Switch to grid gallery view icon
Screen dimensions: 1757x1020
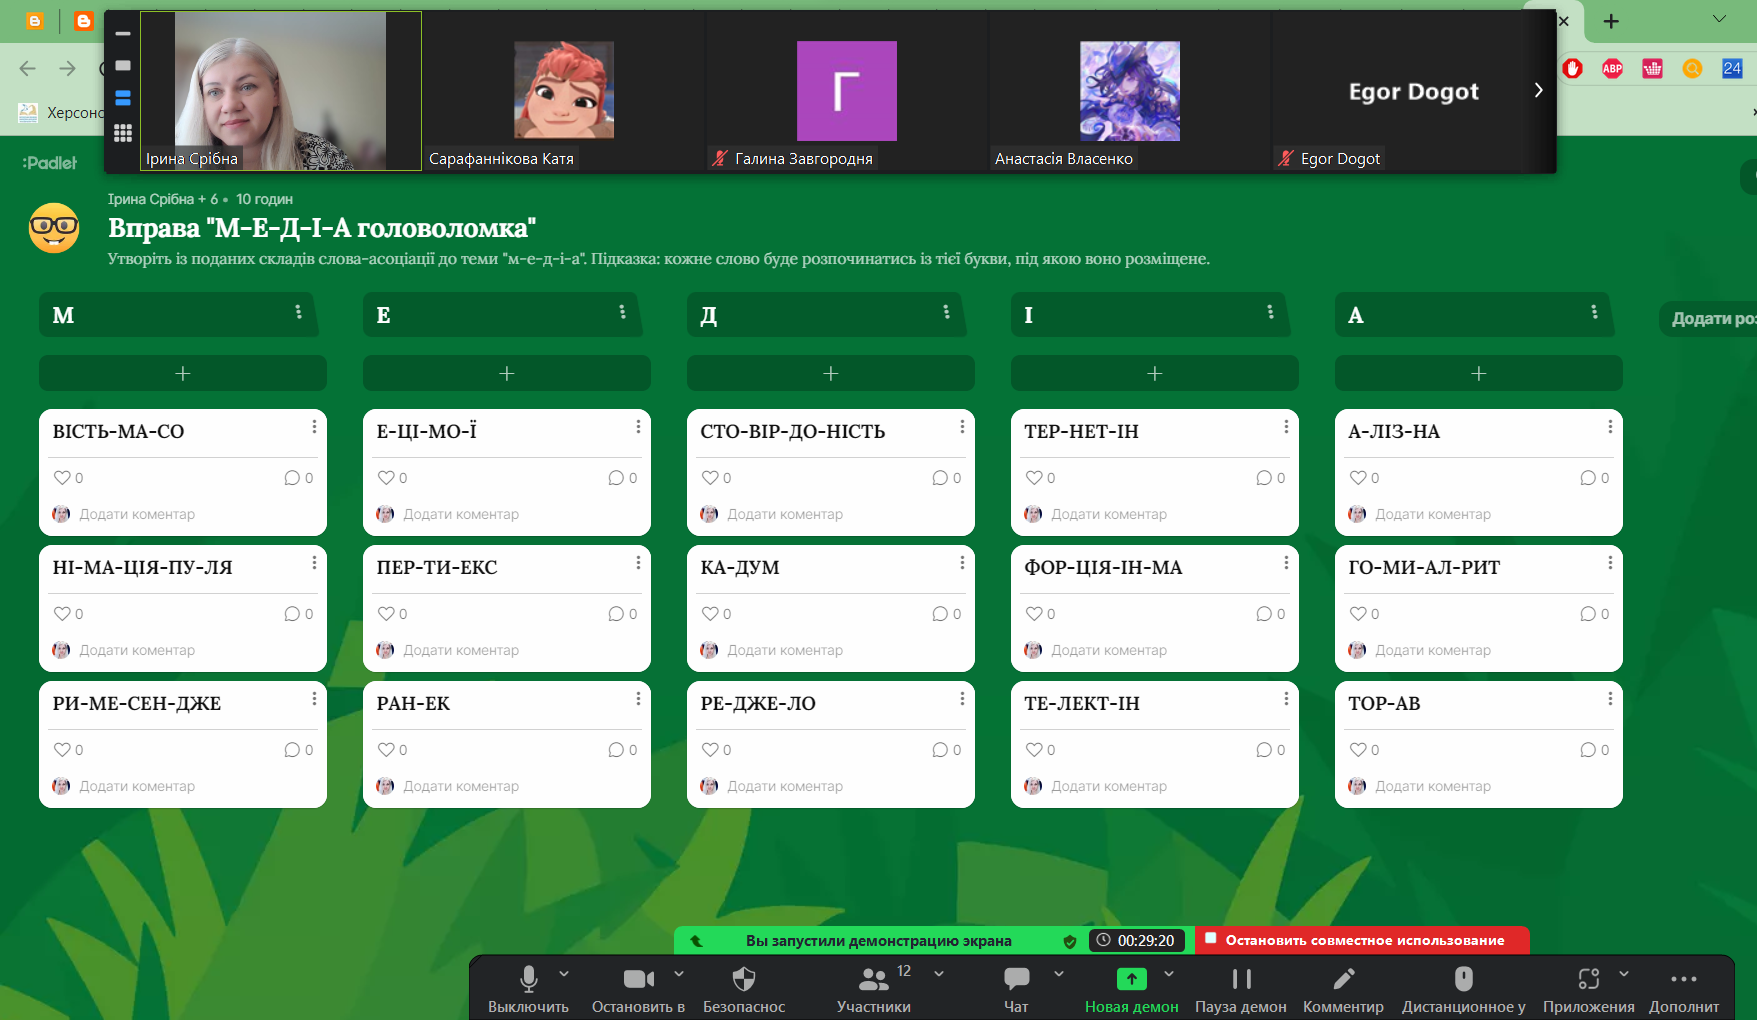coord(123,133)
